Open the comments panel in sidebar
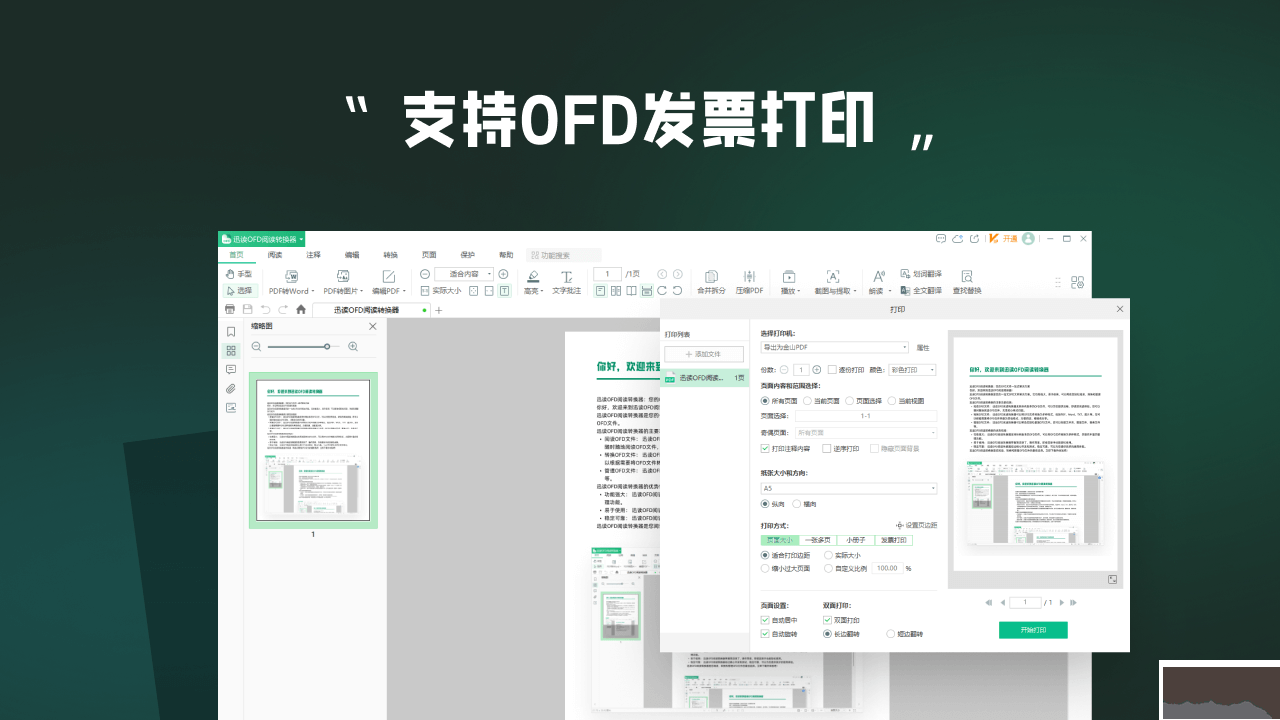Viewport: 1280px width, 720px height. pyautogui.click(x=231, y=370)
